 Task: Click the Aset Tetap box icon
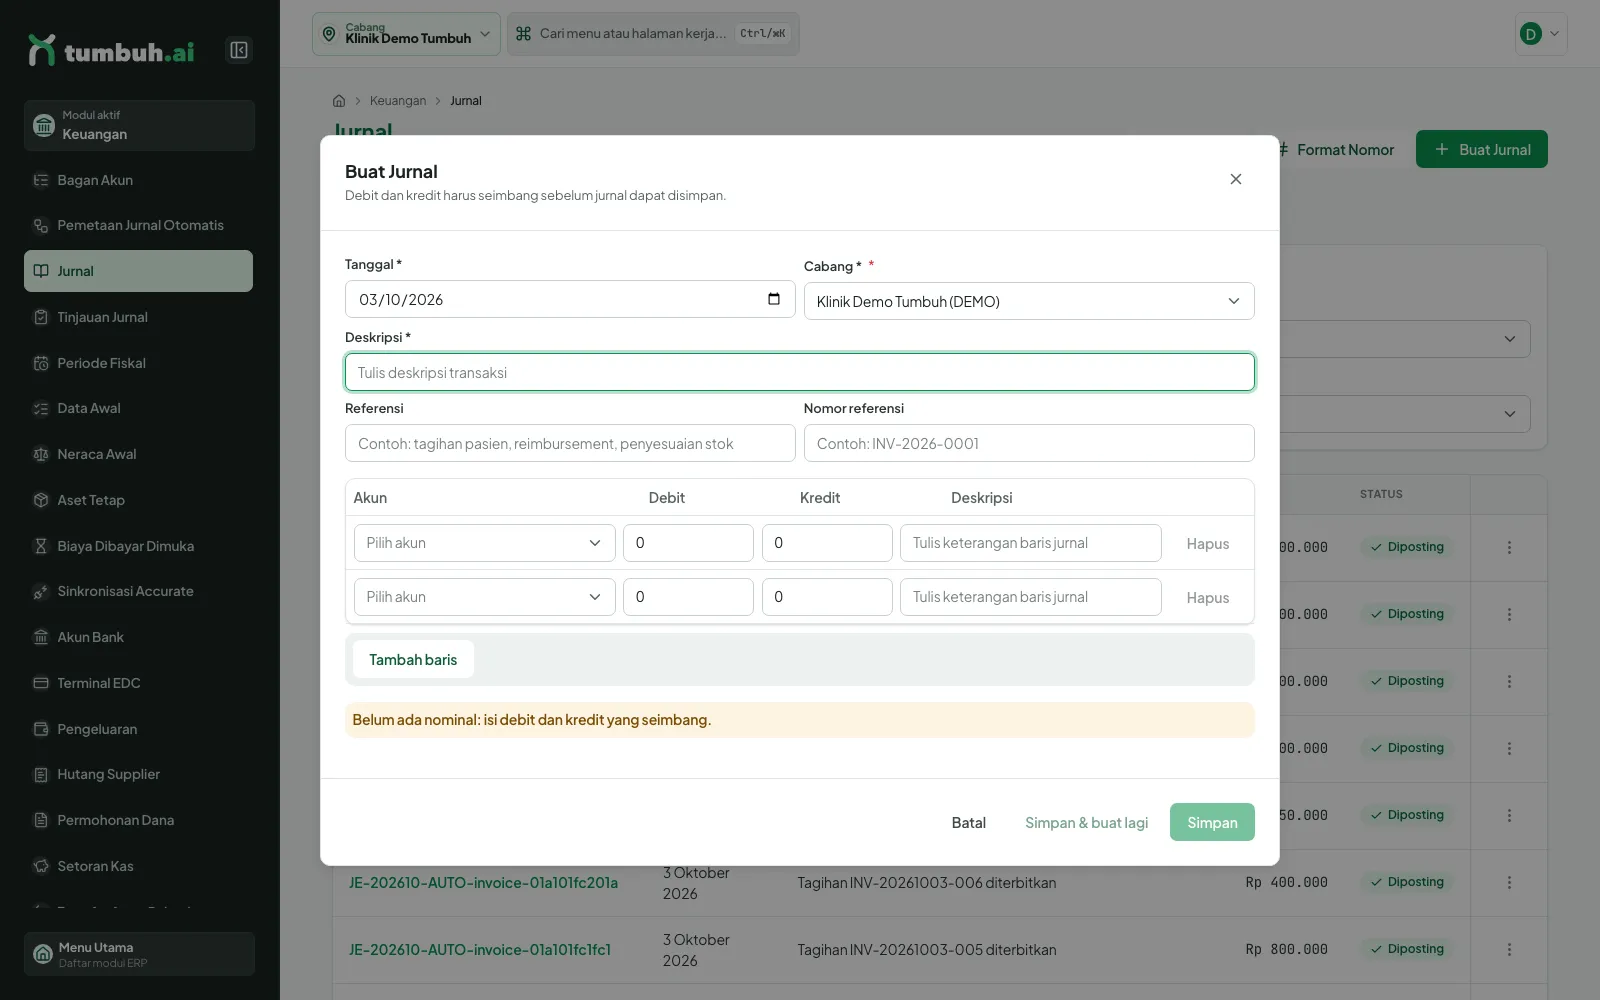coord(41,500)
